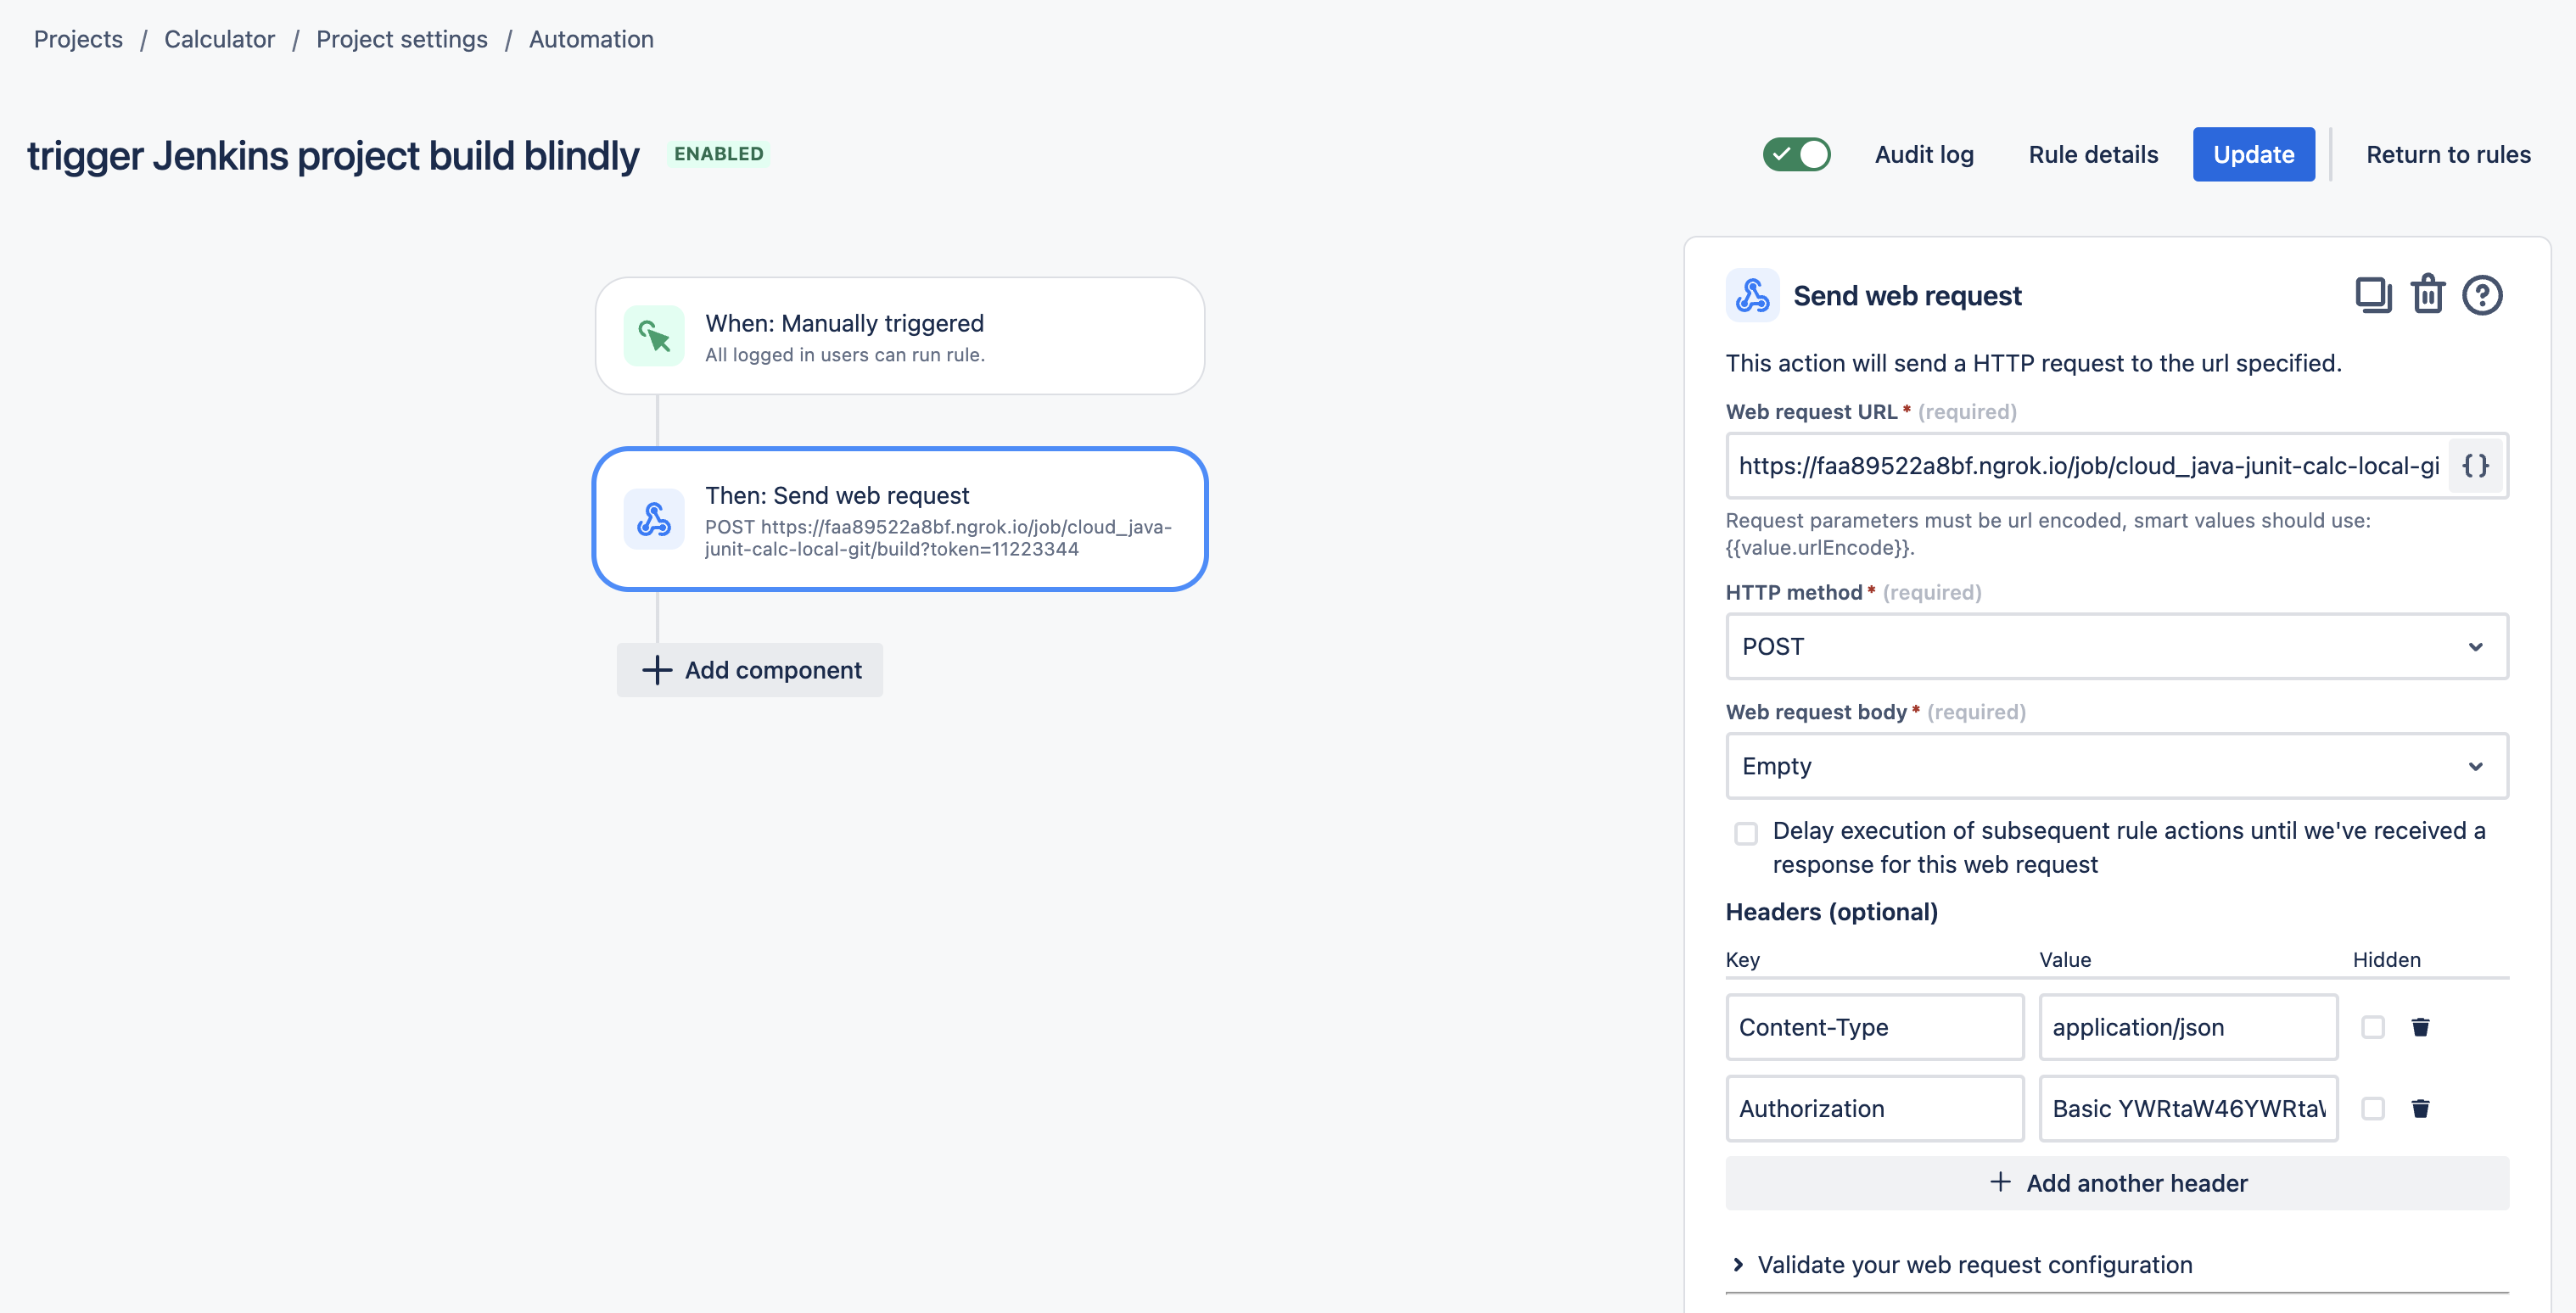Click the ENABLED status badge

pyautogui.click(x=718, y=154)
